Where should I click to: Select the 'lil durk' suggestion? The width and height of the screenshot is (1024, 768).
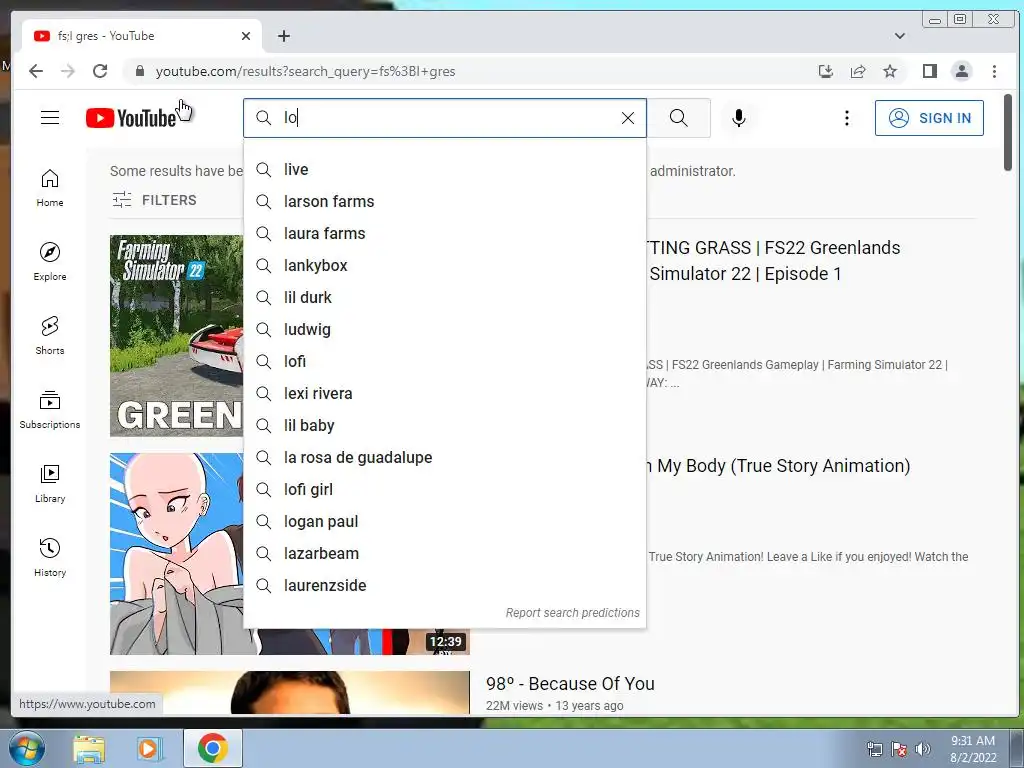445,298
